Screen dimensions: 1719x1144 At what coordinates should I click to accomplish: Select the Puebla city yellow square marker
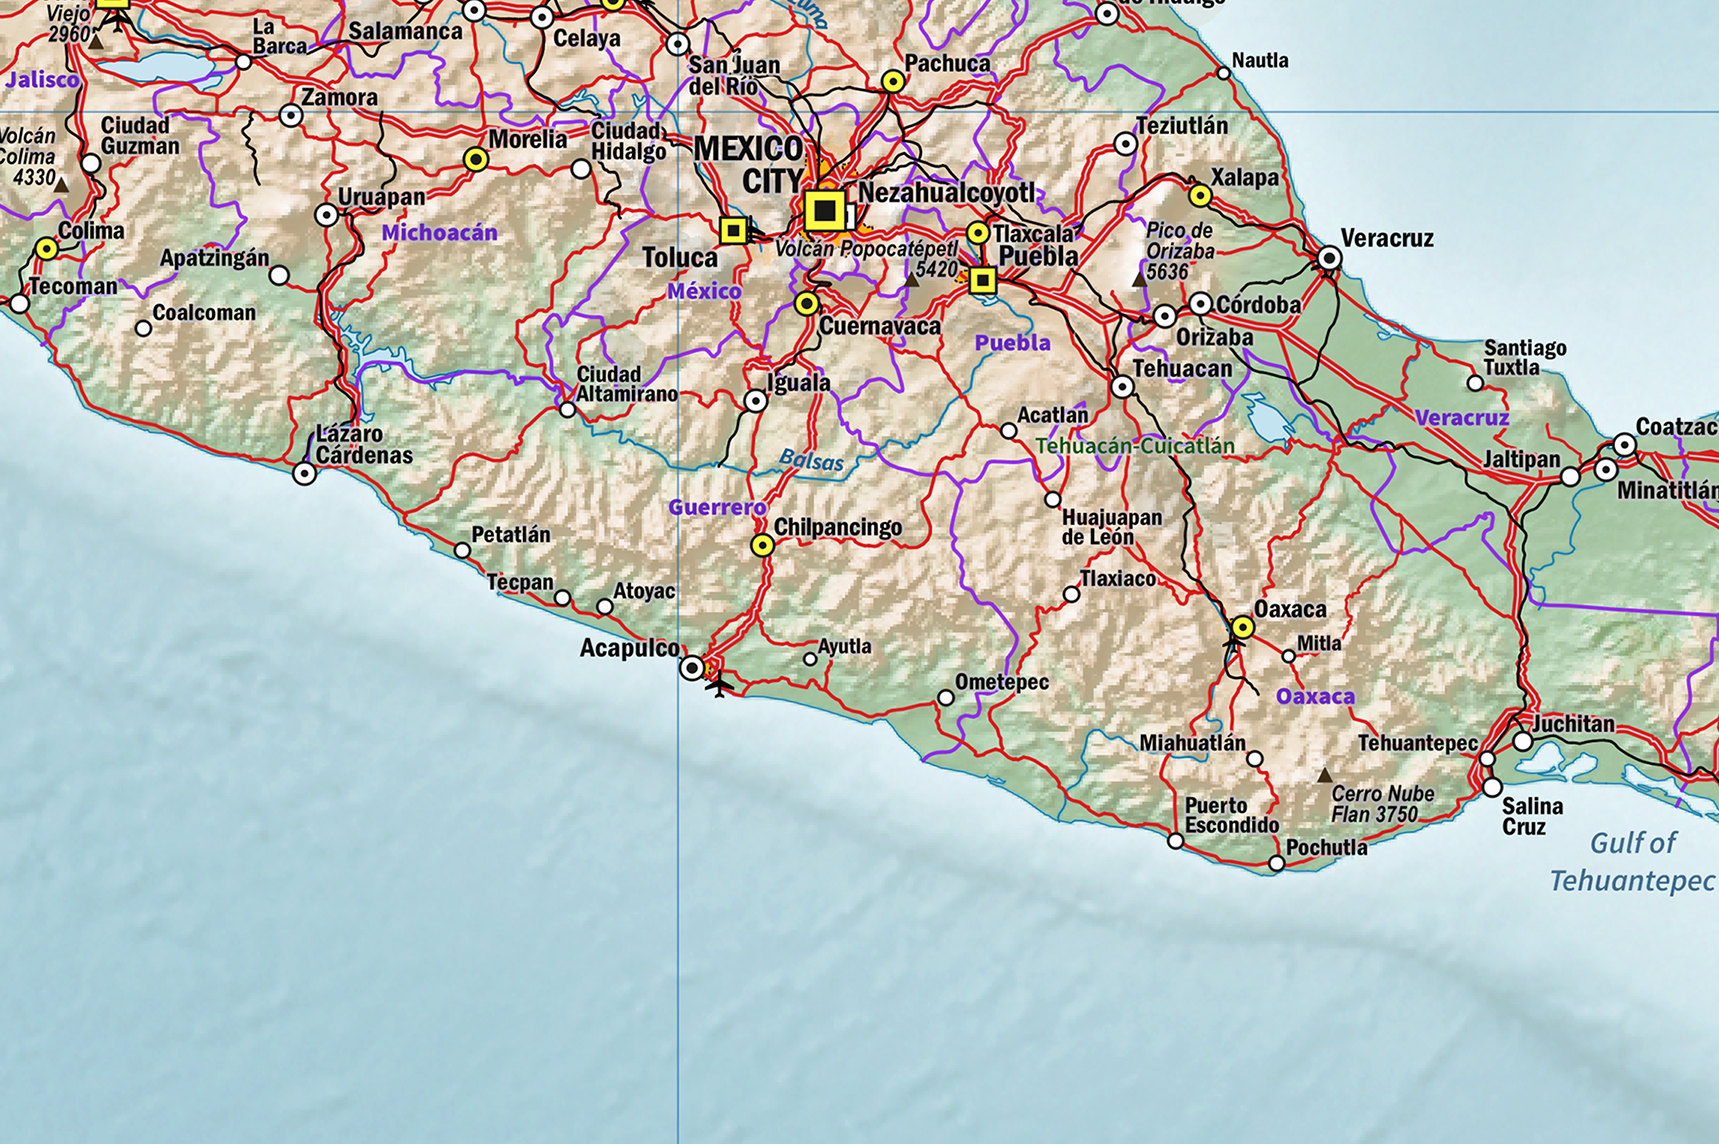tap(982, 281)
